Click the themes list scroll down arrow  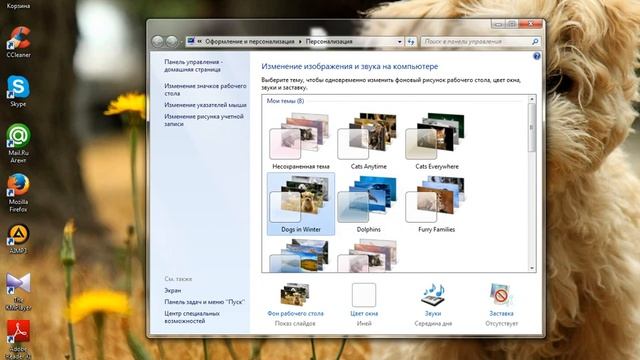point(531,268)
